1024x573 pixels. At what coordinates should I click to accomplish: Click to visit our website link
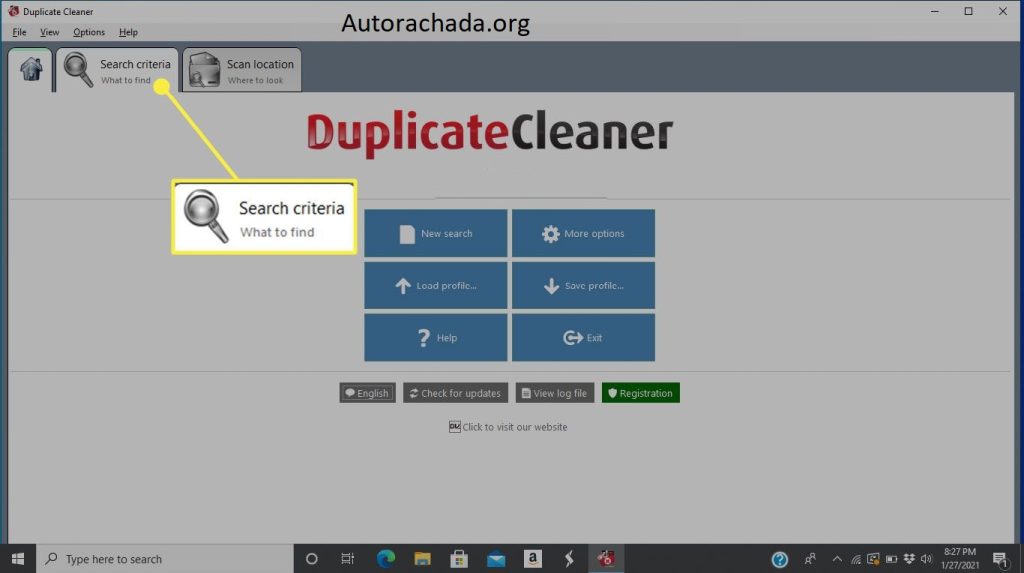click(508, 427)
